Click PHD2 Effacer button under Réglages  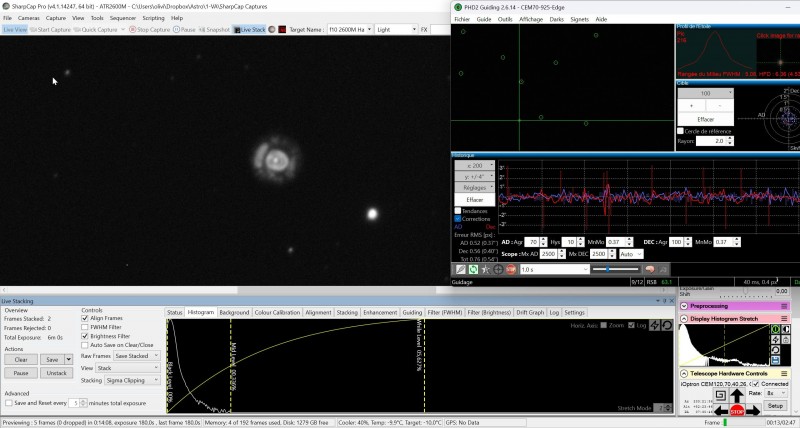point(474,199)
